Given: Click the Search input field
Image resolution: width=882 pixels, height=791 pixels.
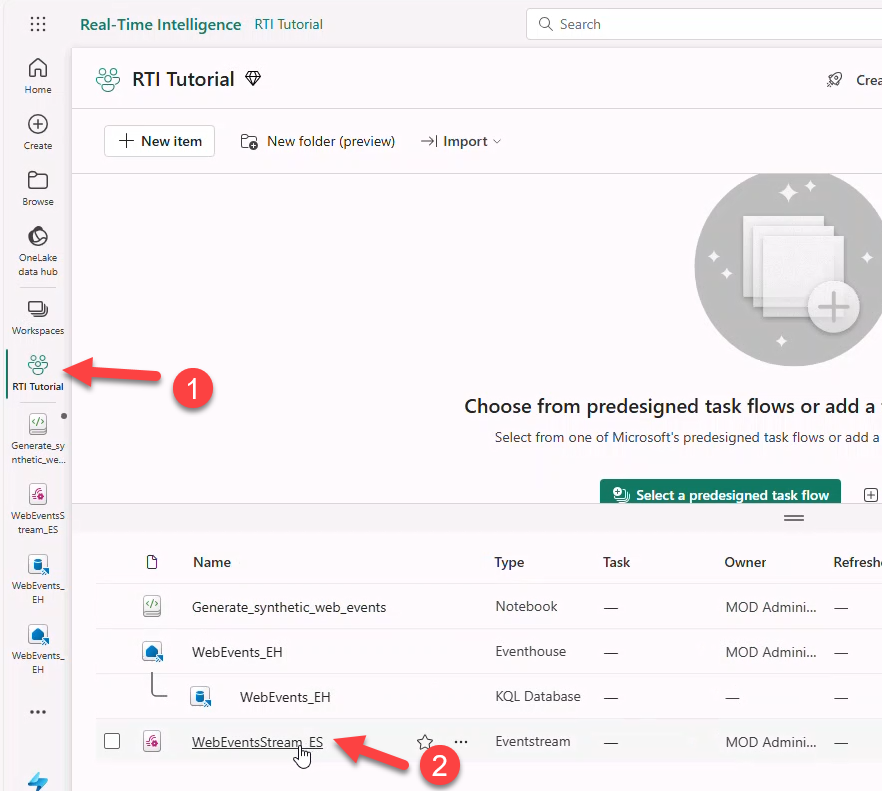Looking at the screenshot, I should click(x=700, y=24).
